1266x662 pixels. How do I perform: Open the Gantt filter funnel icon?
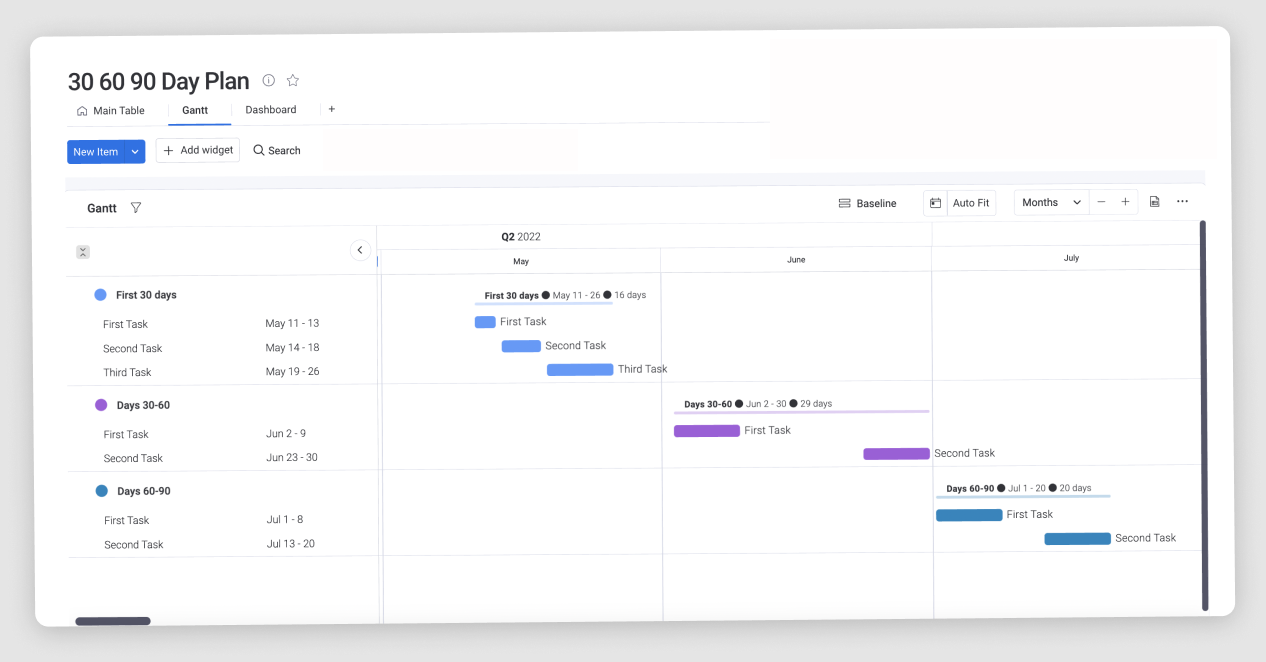pyautogui.click(x=136, y=208)
